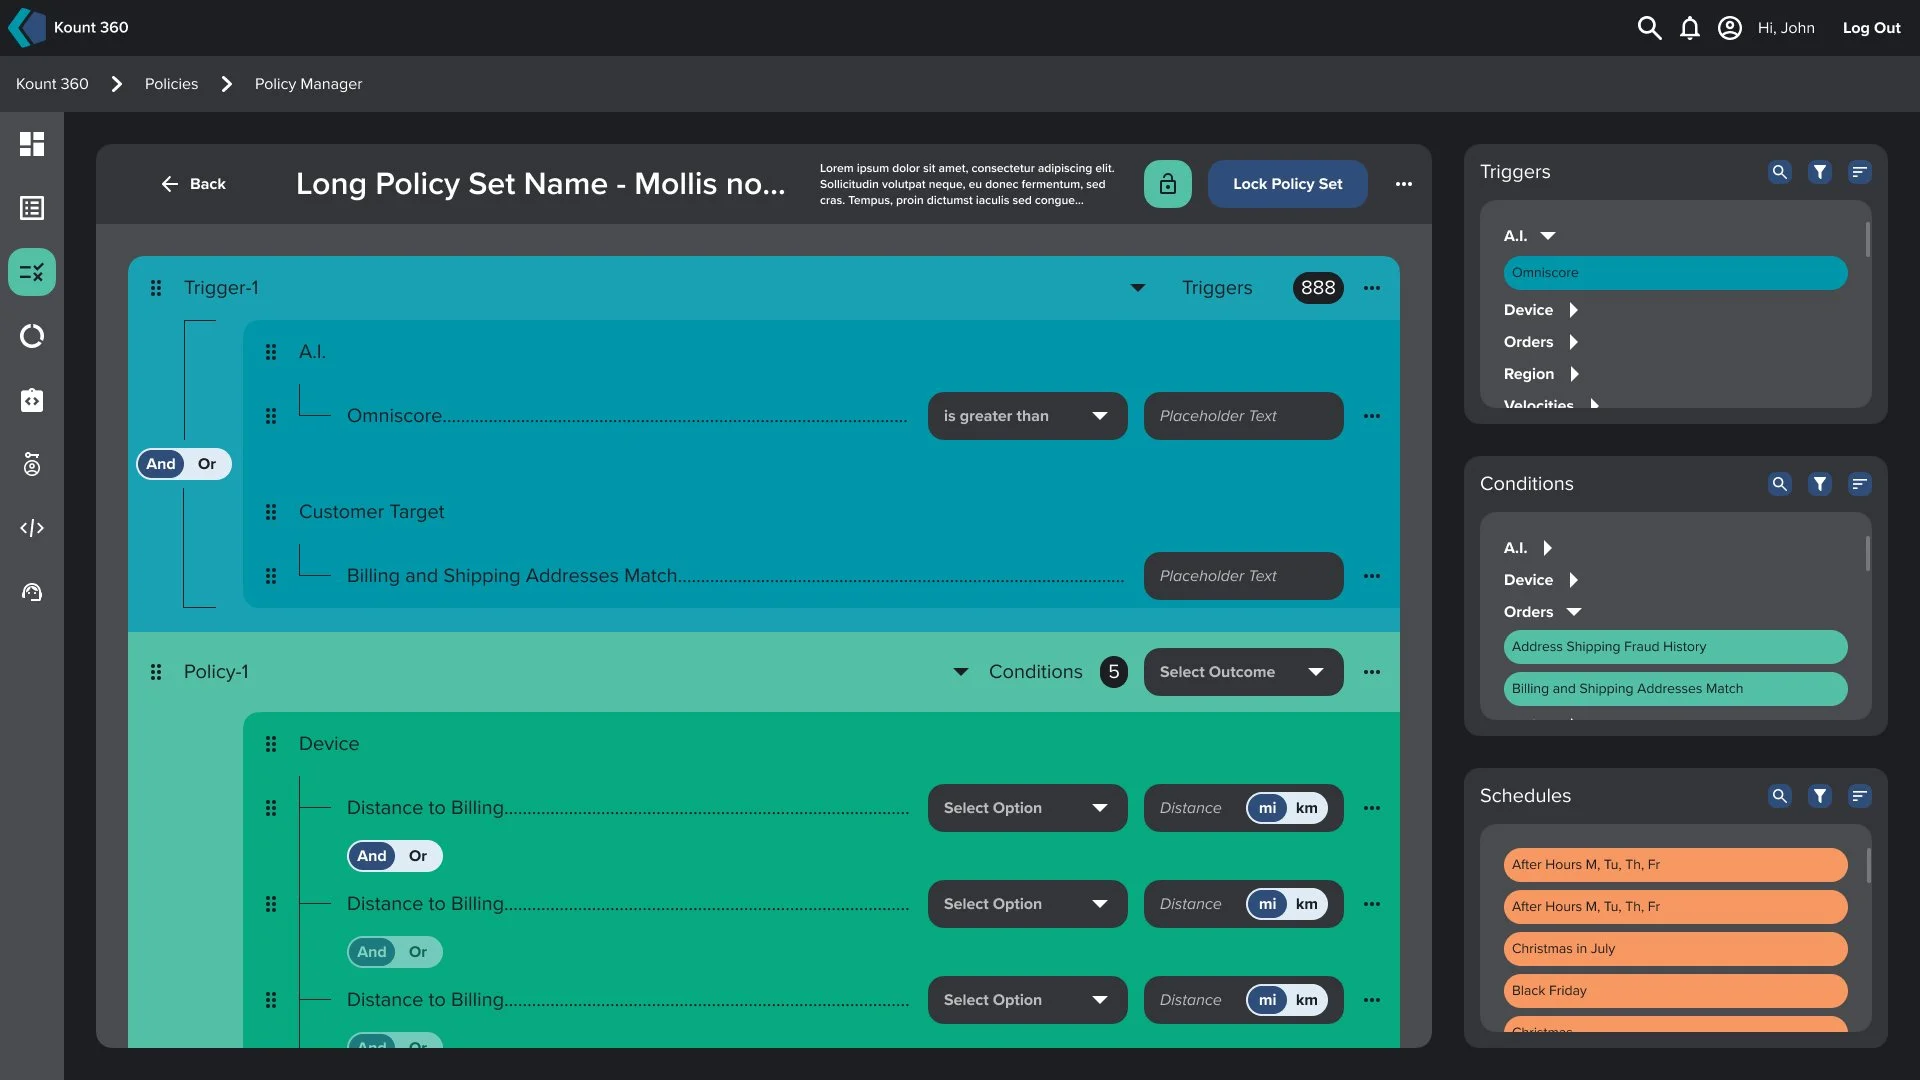
Task: Switch second Distance to Billing unit to km
Action: 1307,904
